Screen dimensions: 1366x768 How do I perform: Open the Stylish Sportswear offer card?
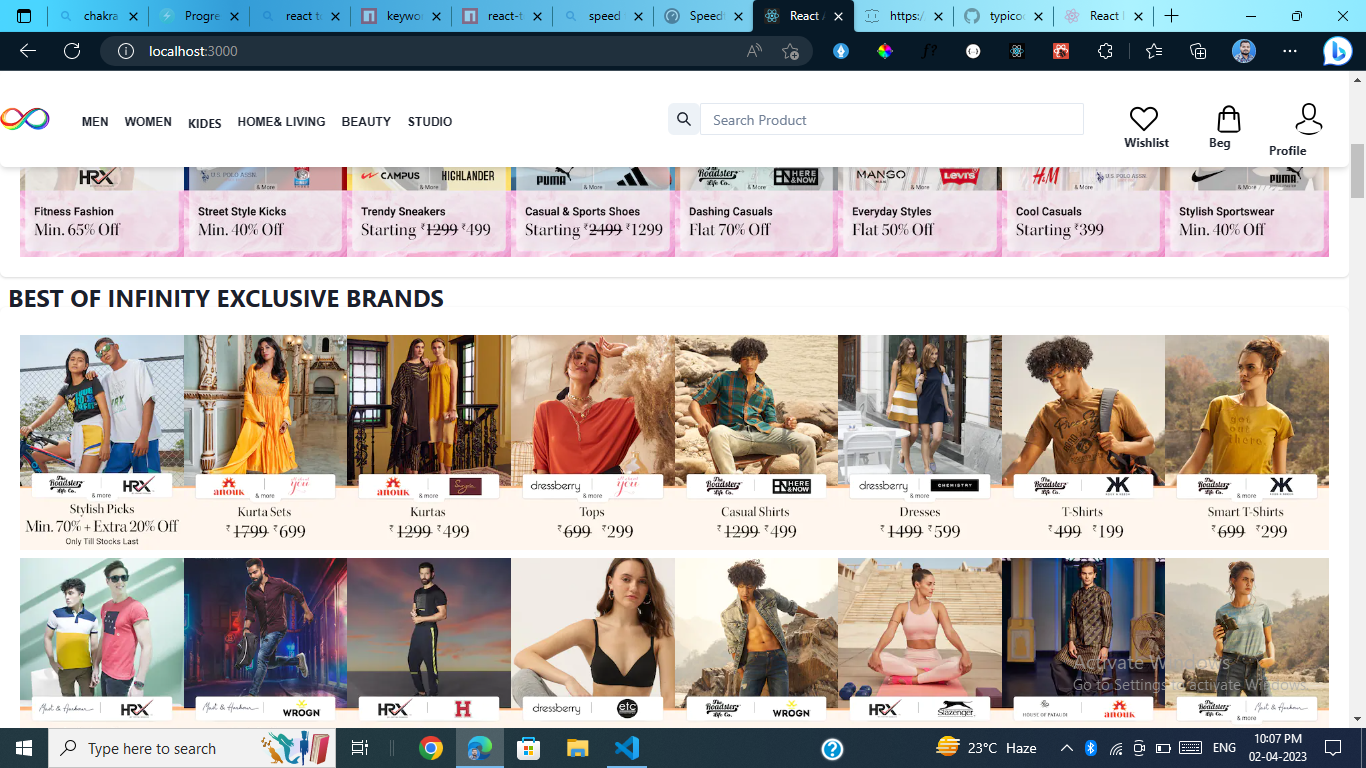click(1247, 212)
